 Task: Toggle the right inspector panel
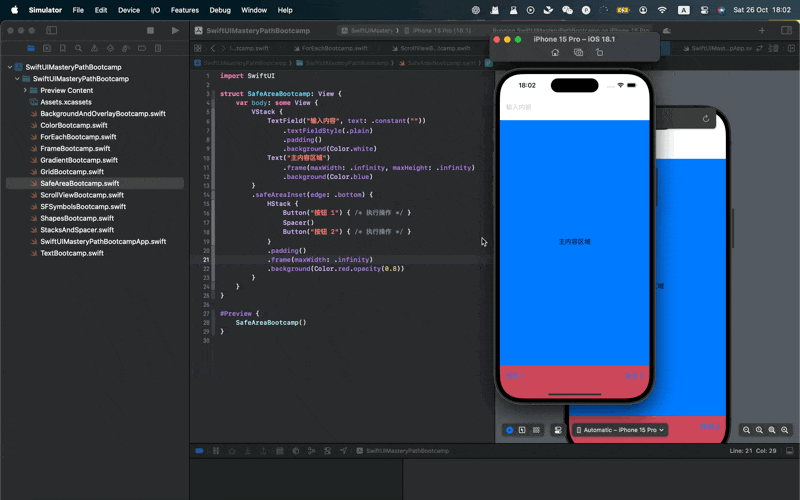click(x=786, y=30)
